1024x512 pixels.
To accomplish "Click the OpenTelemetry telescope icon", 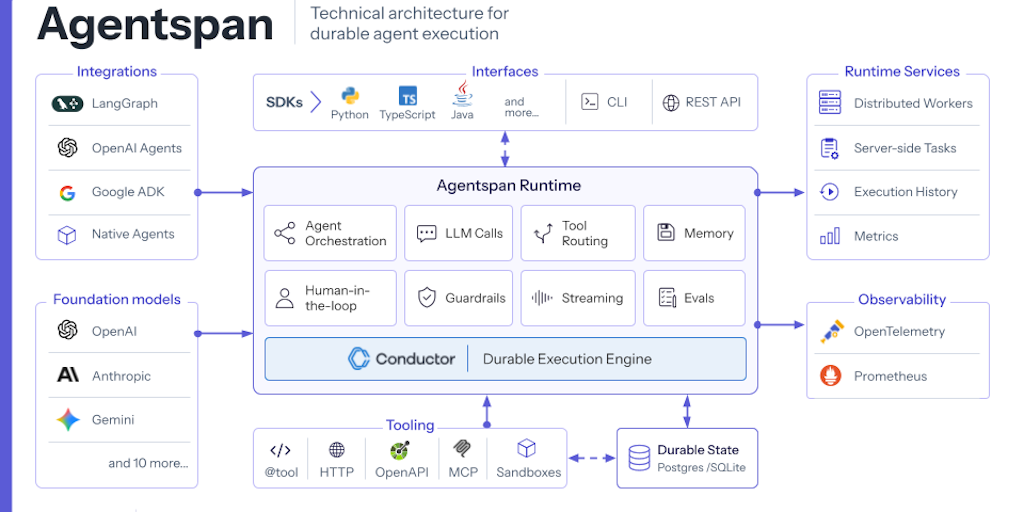I will click(x=833, y=332).
